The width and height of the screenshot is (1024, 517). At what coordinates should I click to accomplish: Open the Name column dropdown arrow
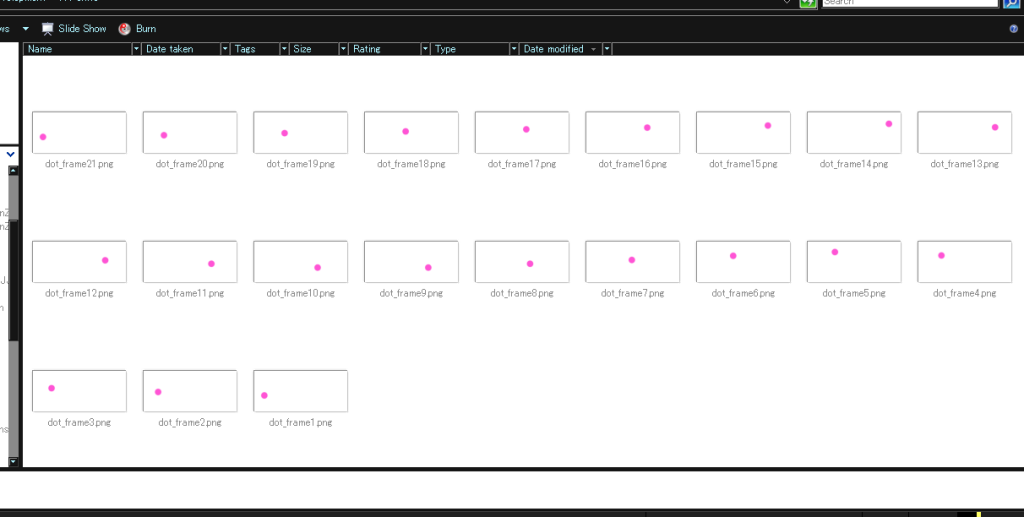137,49
